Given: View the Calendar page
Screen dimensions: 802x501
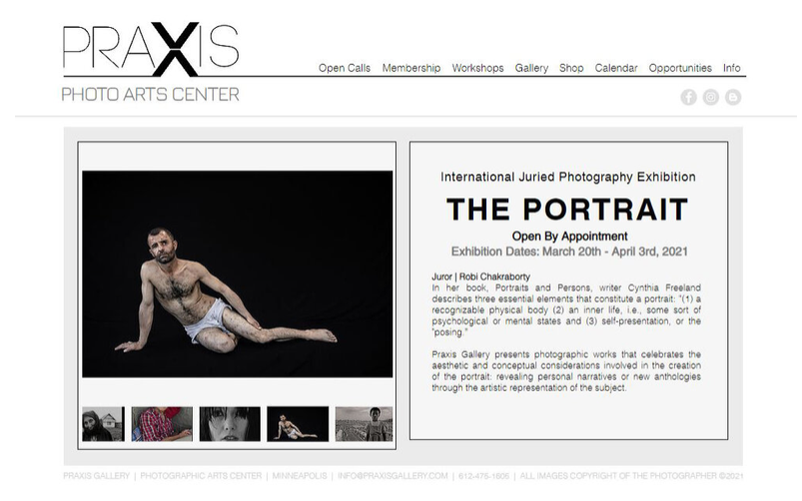Looking at the screenshot, I should click(x=616, y=68).
